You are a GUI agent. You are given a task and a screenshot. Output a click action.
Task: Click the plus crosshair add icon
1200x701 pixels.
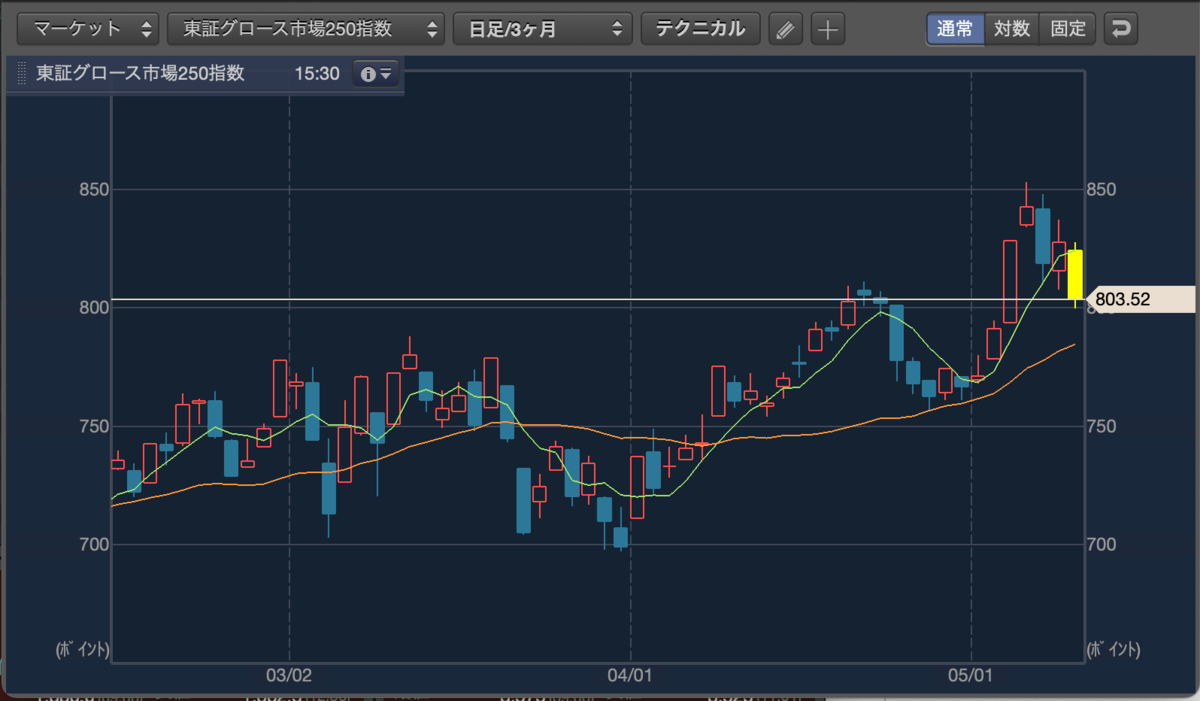point(827,29)
